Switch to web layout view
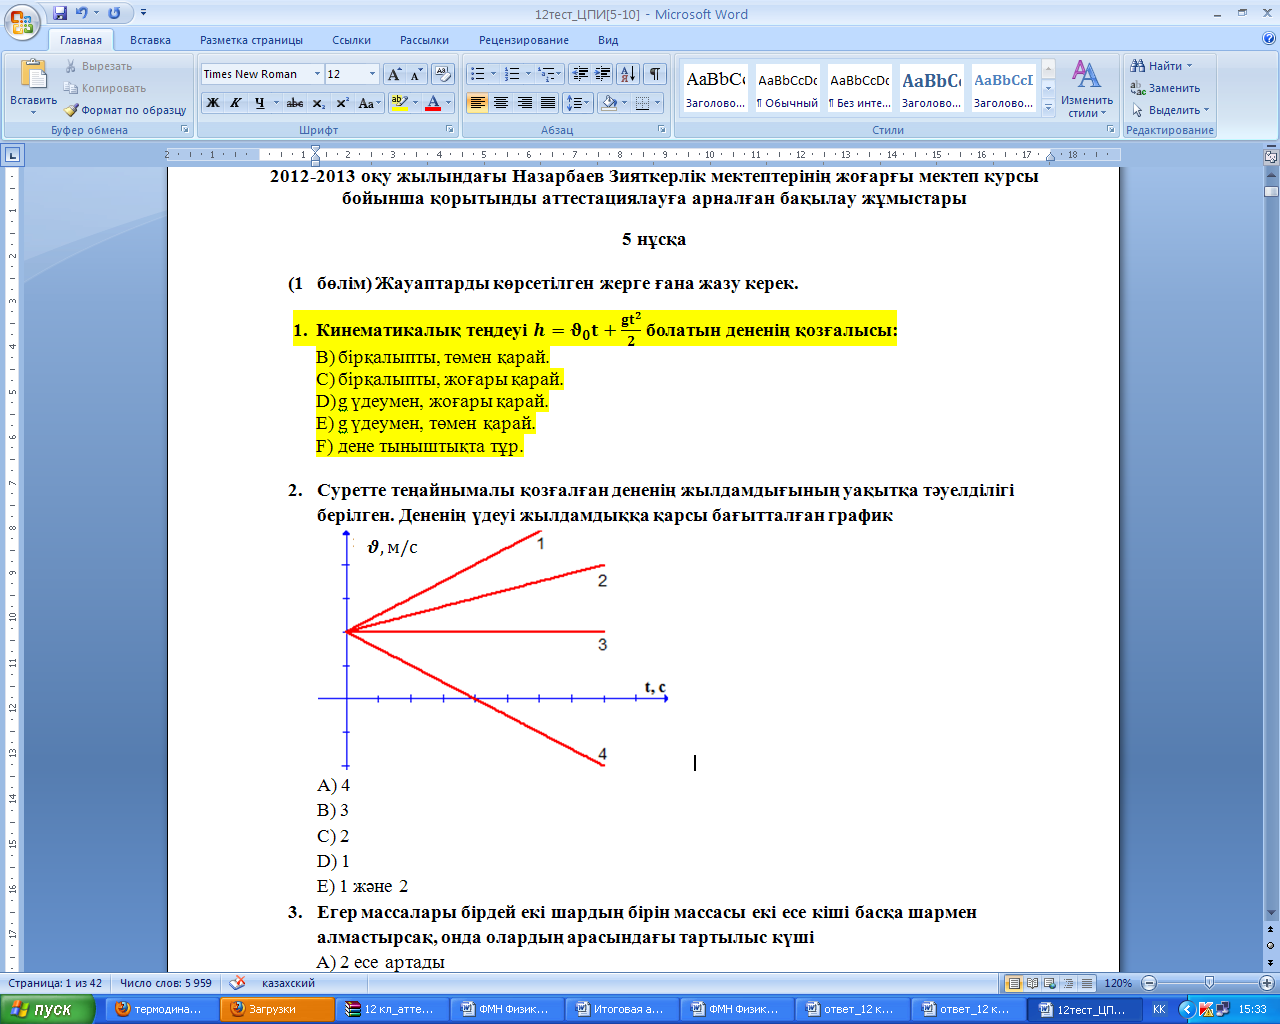This screenshot has width=1280, height=1024. 1050,983
